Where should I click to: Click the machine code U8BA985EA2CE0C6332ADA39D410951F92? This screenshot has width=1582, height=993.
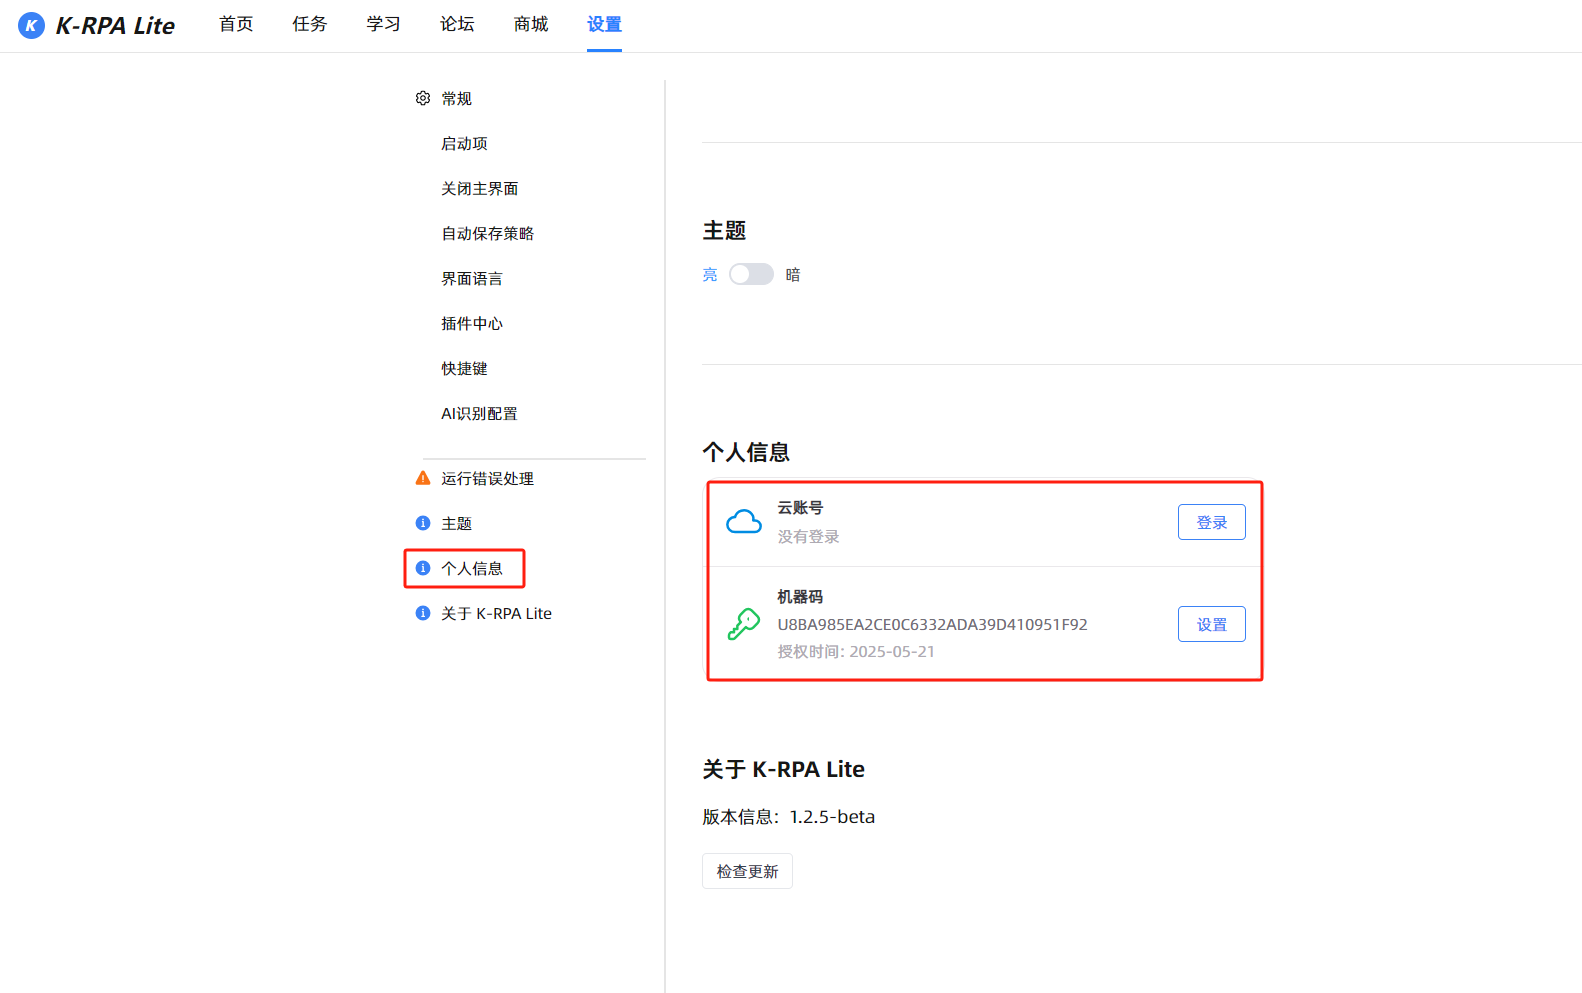933,624
